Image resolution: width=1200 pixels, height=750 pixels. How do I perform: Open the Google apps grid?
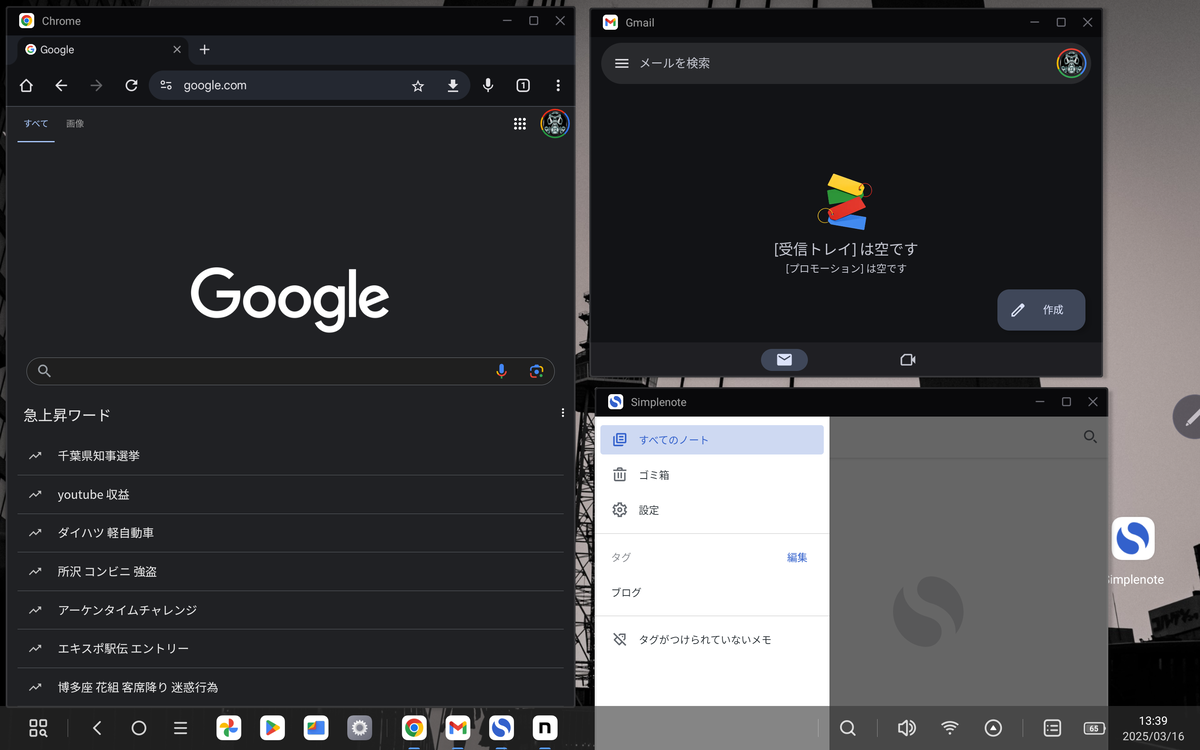click(520, 124)
